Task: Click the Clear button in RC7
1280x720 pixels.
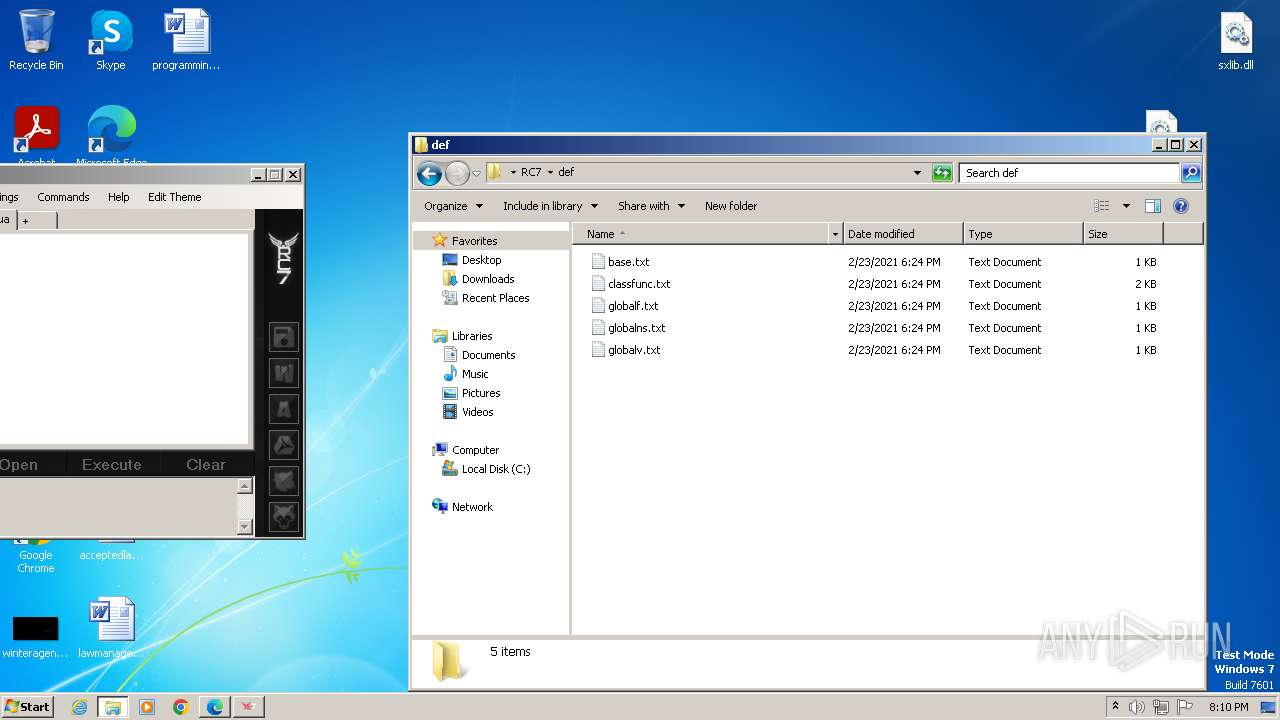Action: point(206,464)
